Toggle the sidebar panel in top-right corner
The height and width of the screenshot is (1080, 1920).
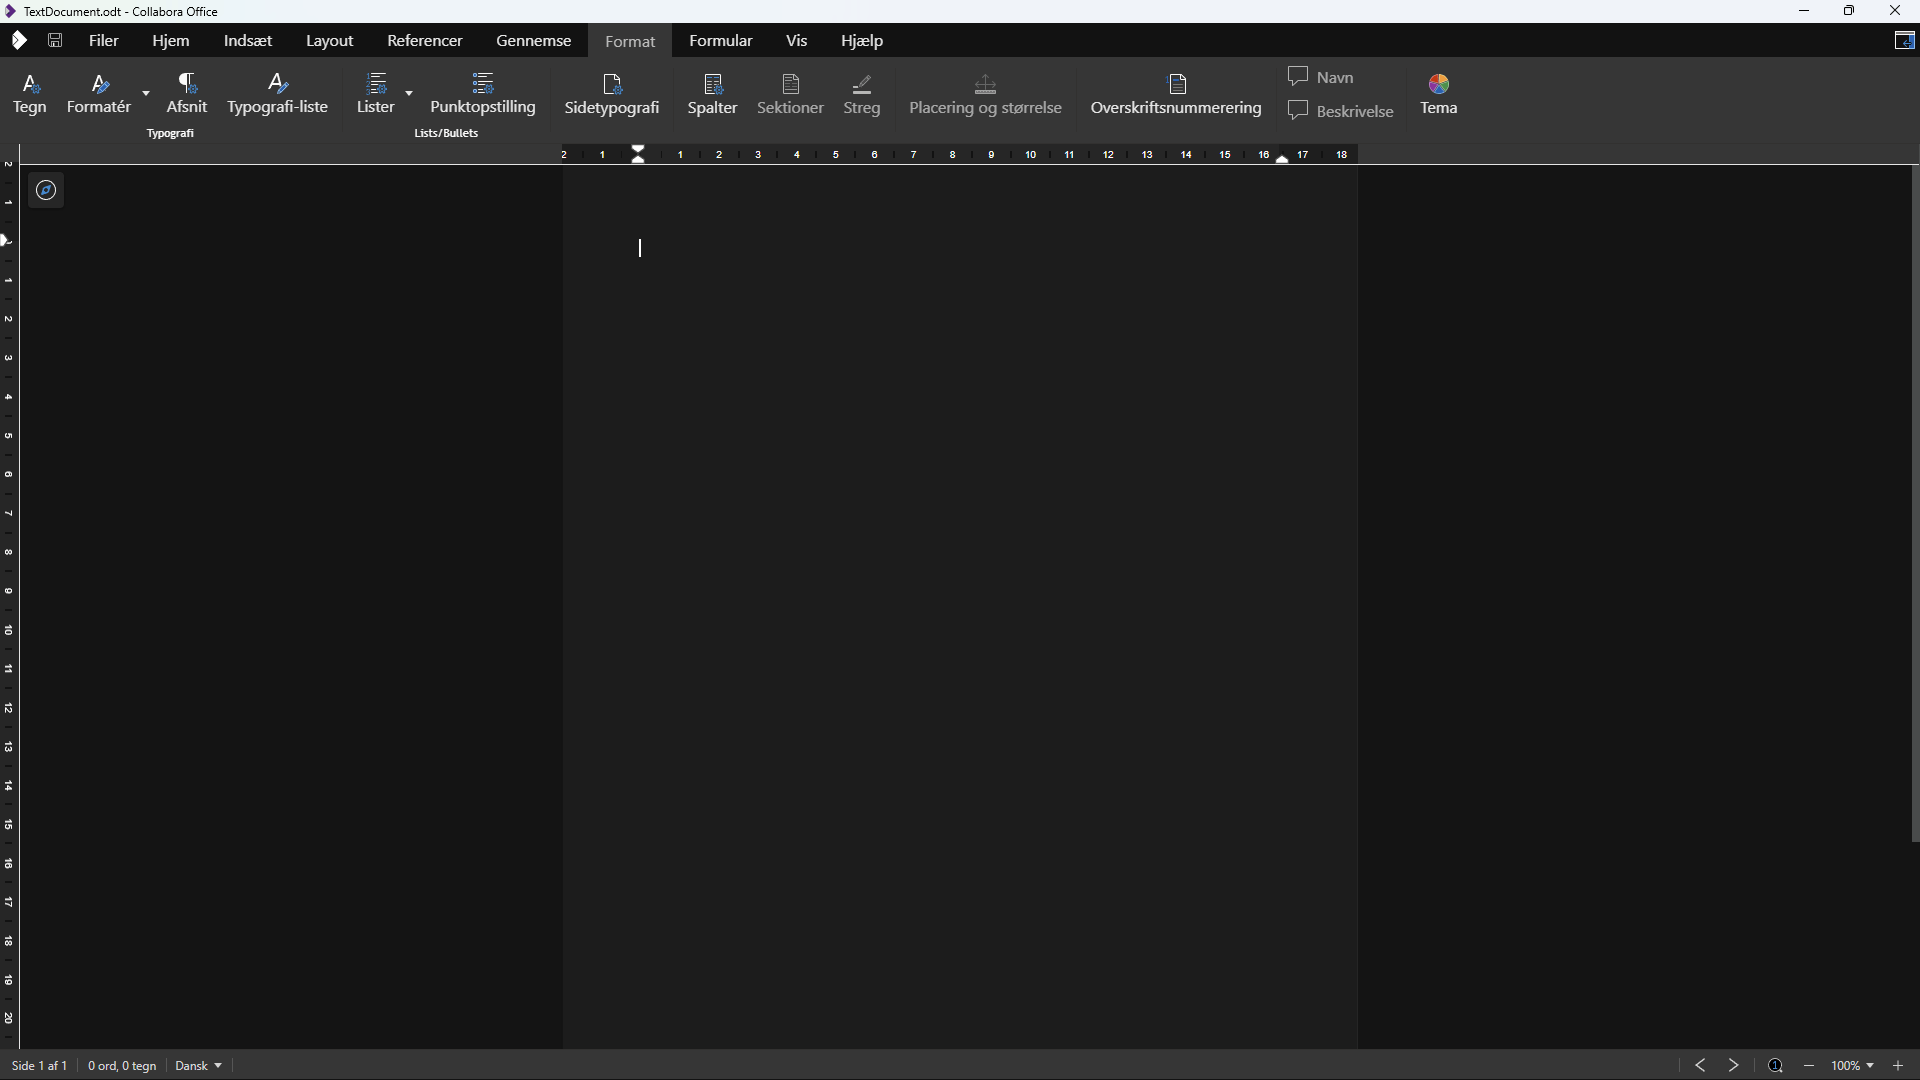click(1906, 40)
